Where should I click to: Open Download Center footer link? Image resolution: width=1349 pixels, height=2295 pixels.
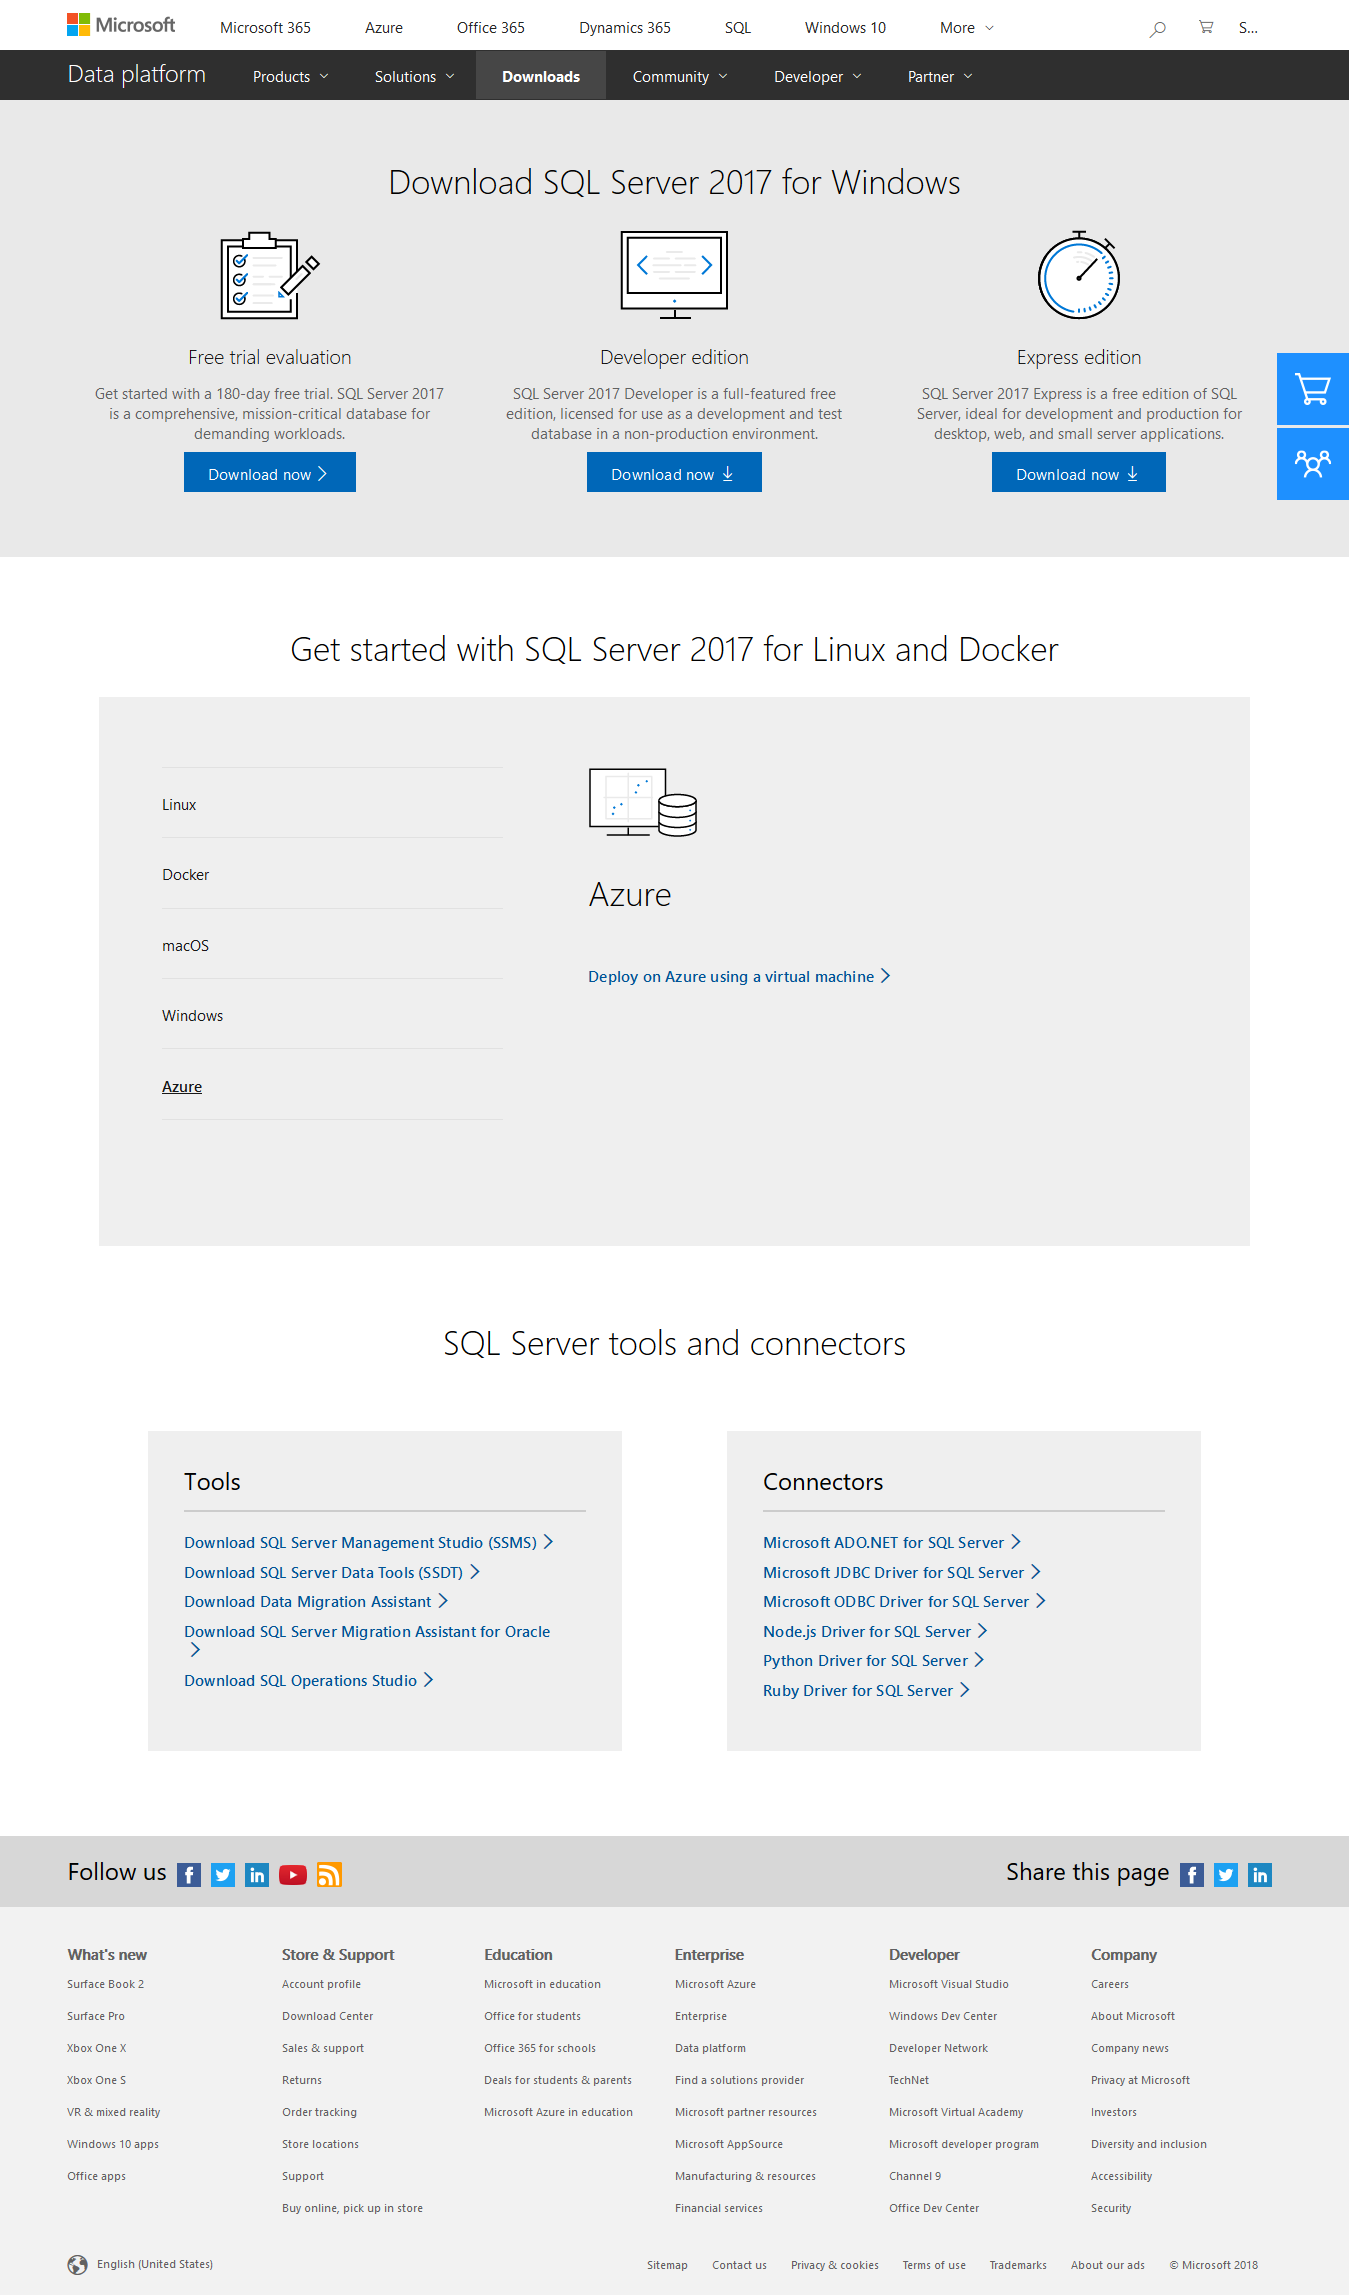pos(327,2016)
